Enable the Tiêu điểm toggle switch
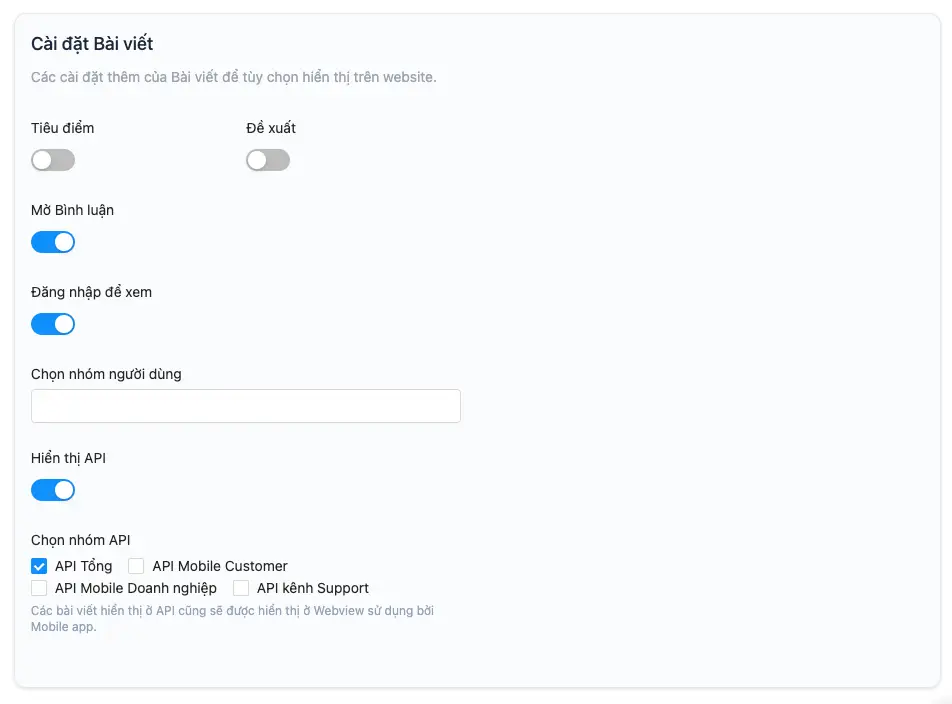 click(53, 160)
